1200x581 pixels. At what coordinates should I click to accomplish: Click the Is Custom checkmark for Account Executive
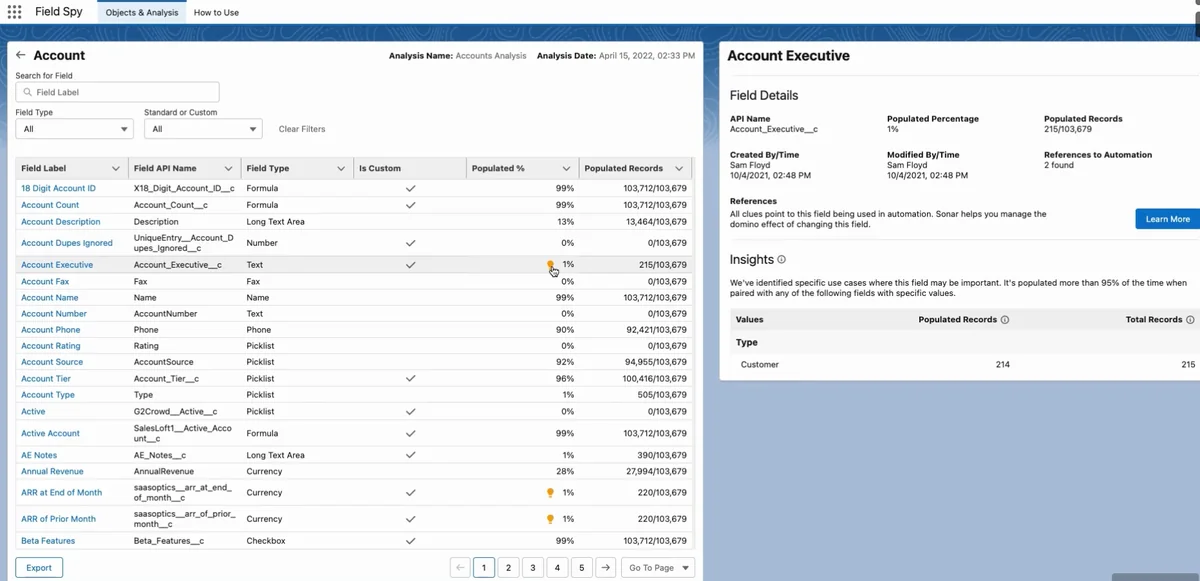(x=410, y=265)
